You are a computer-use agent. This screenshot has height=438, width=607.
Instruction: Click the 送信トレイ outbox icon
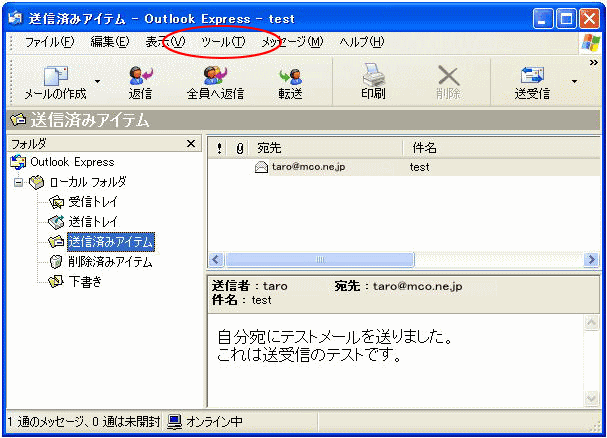coord(56,222)
